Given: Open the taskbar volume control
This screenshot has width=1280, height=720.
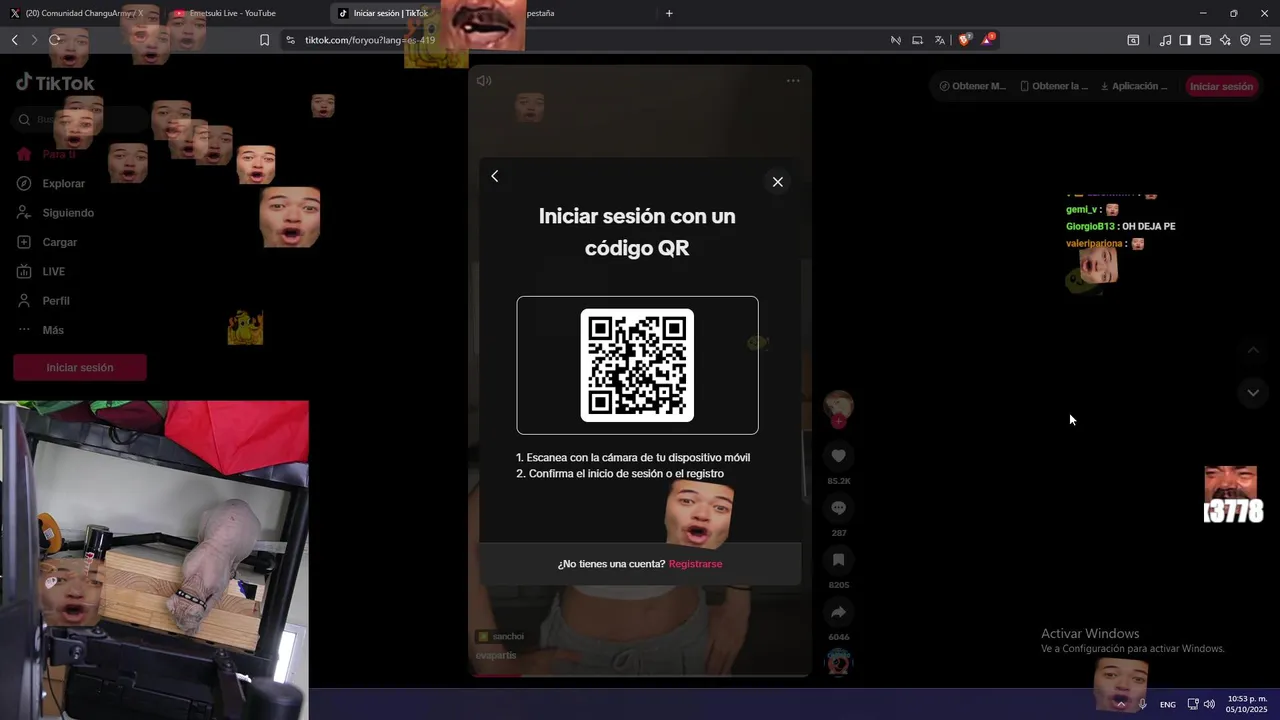Looking at the screenshot, I should coord(1209,704).
